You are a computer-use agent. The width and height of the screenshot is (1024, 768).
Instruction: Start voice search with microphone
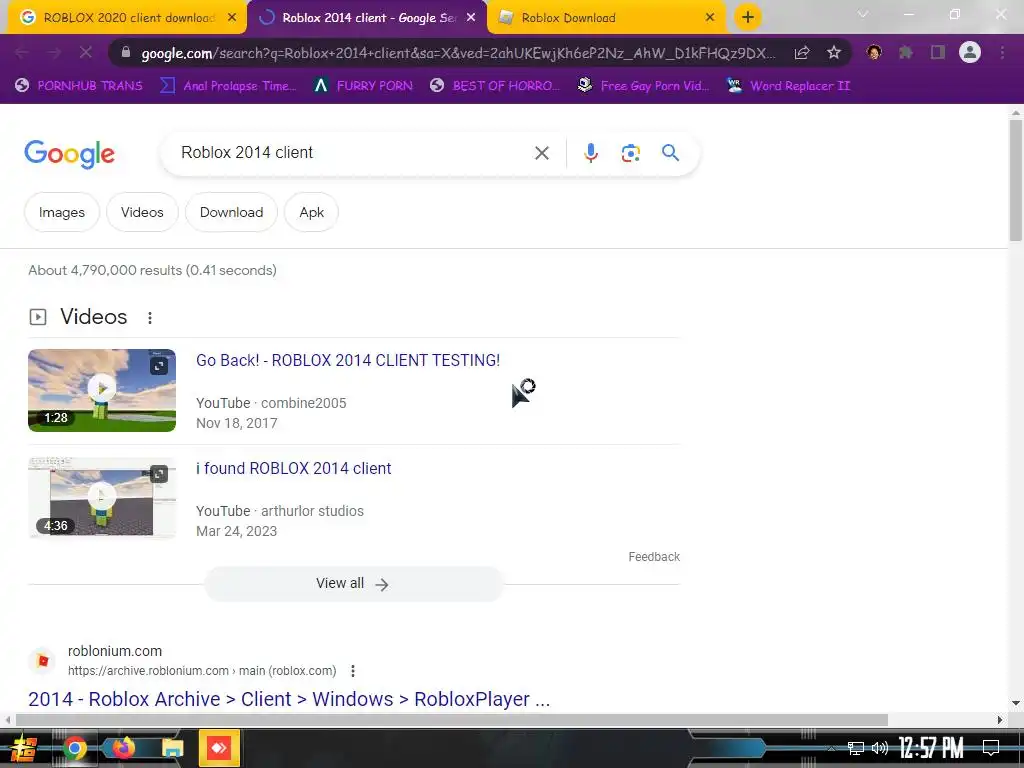(x=590, y=153)
